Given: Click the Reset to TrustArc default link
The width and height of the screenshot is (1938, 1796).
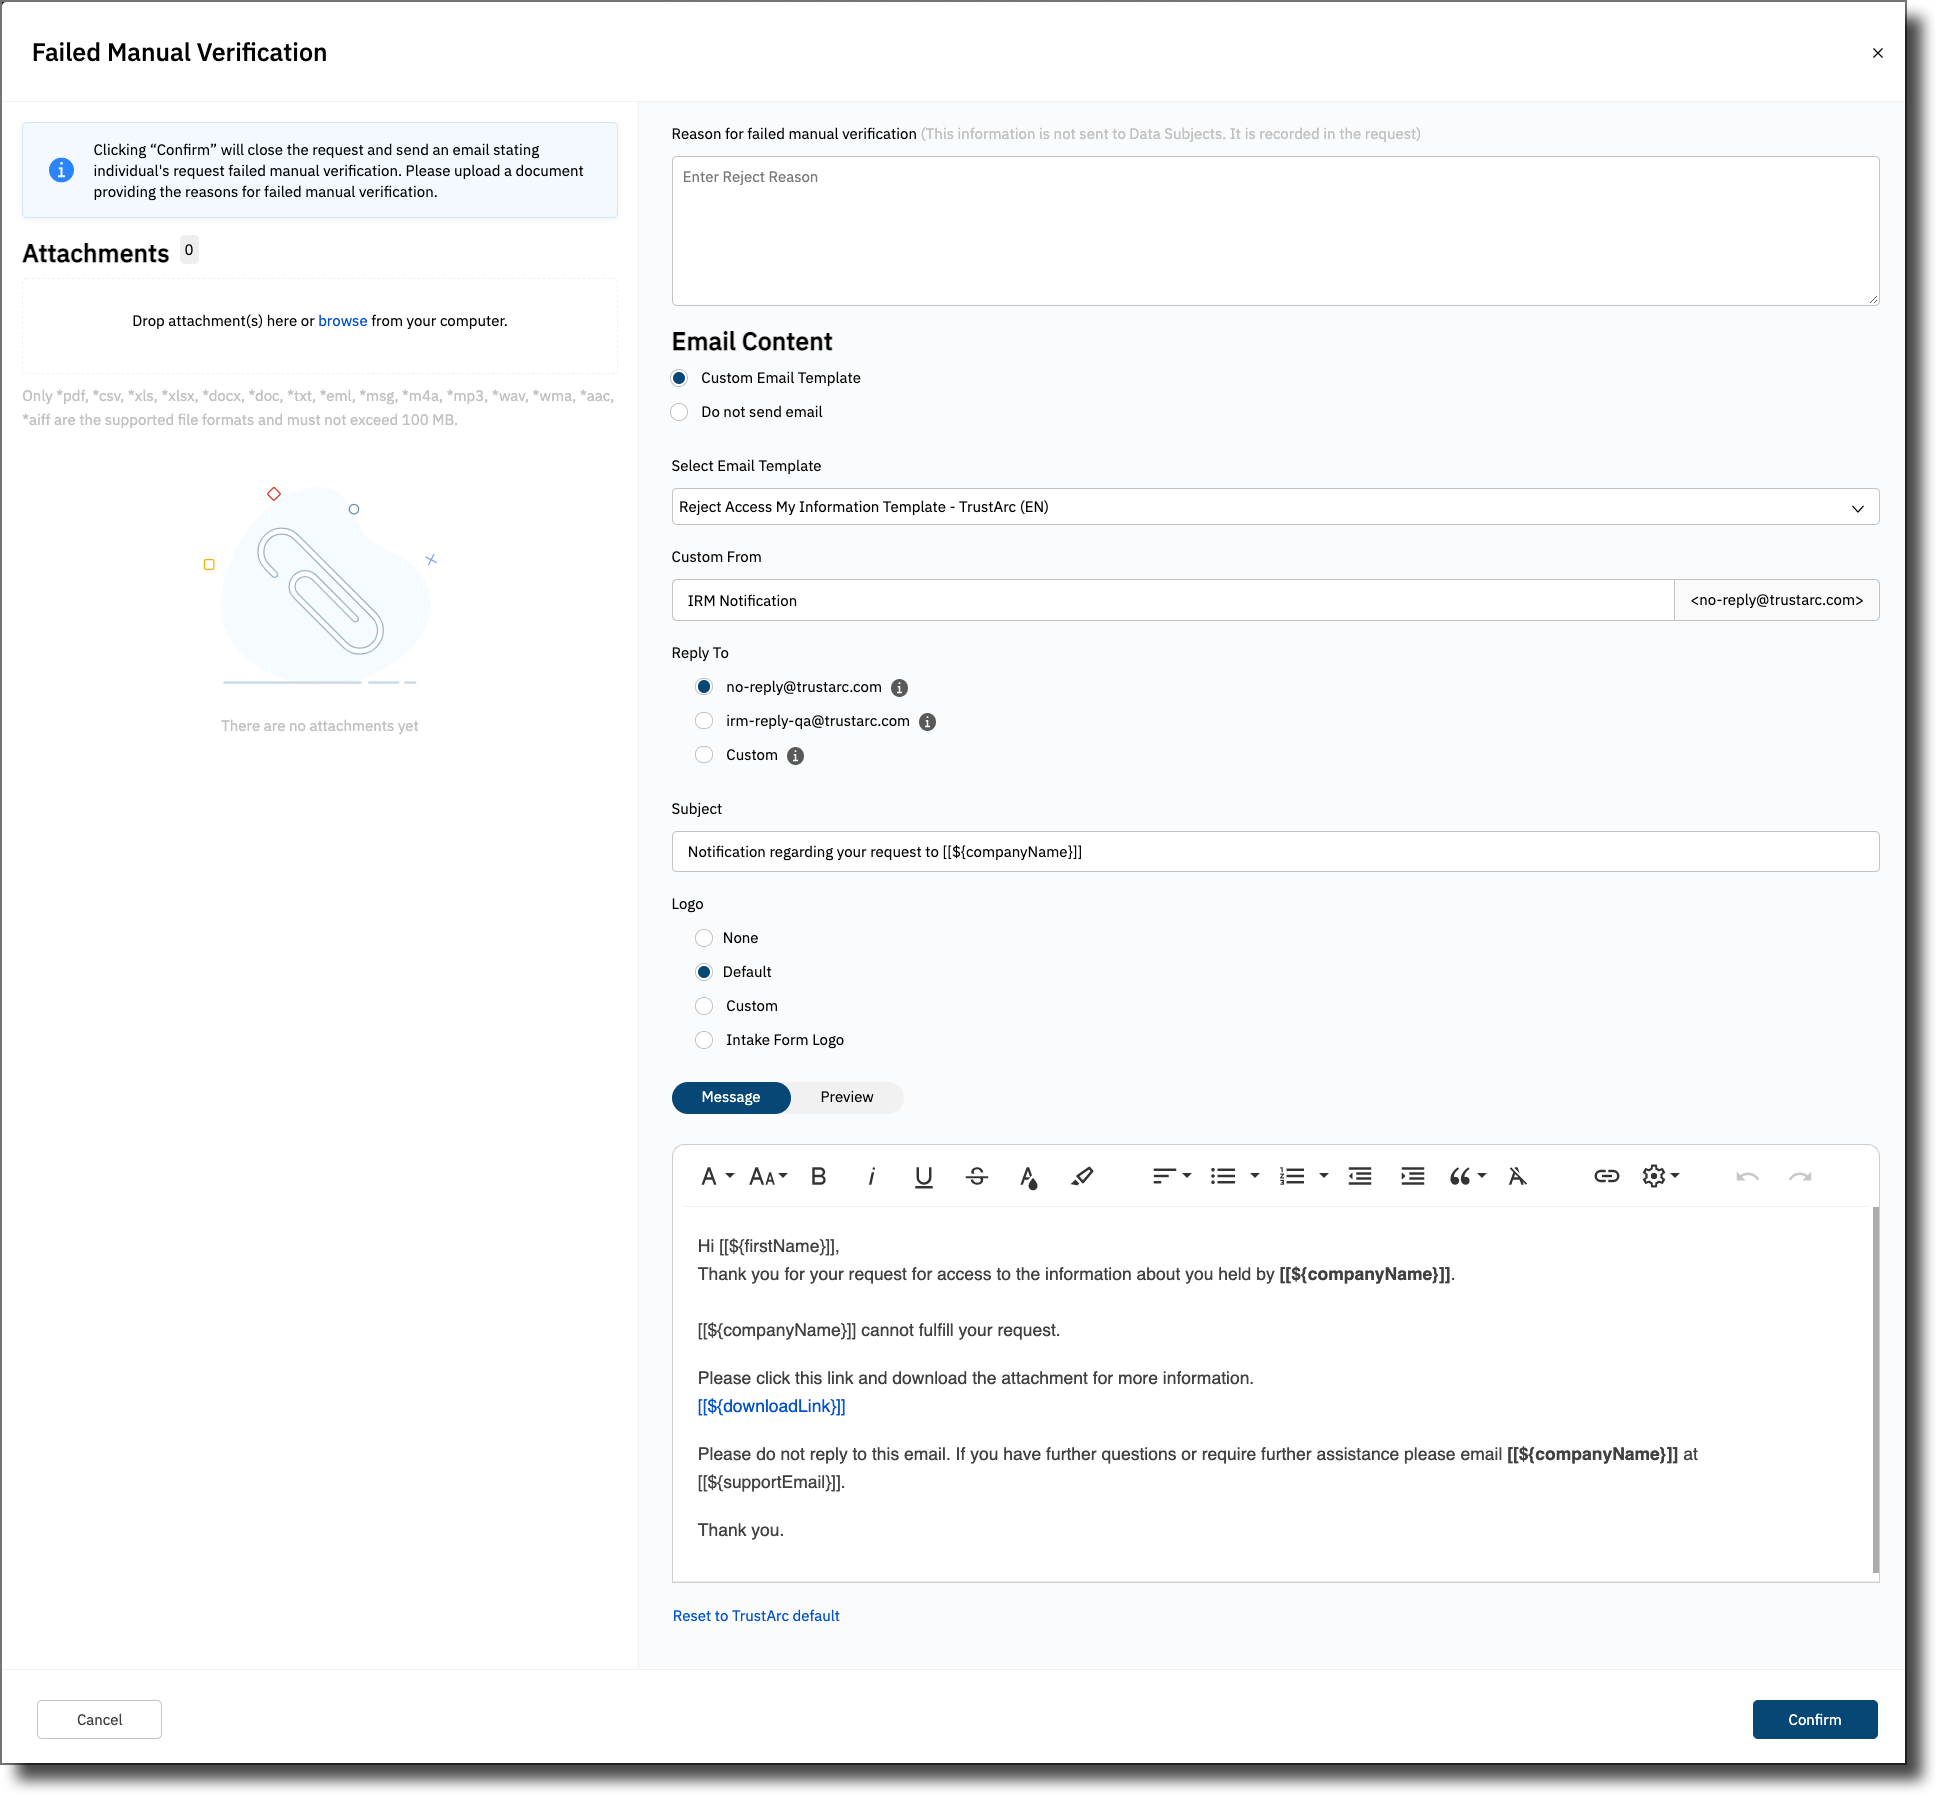Looking at the screenshot, I should (x=755, y=1615).
